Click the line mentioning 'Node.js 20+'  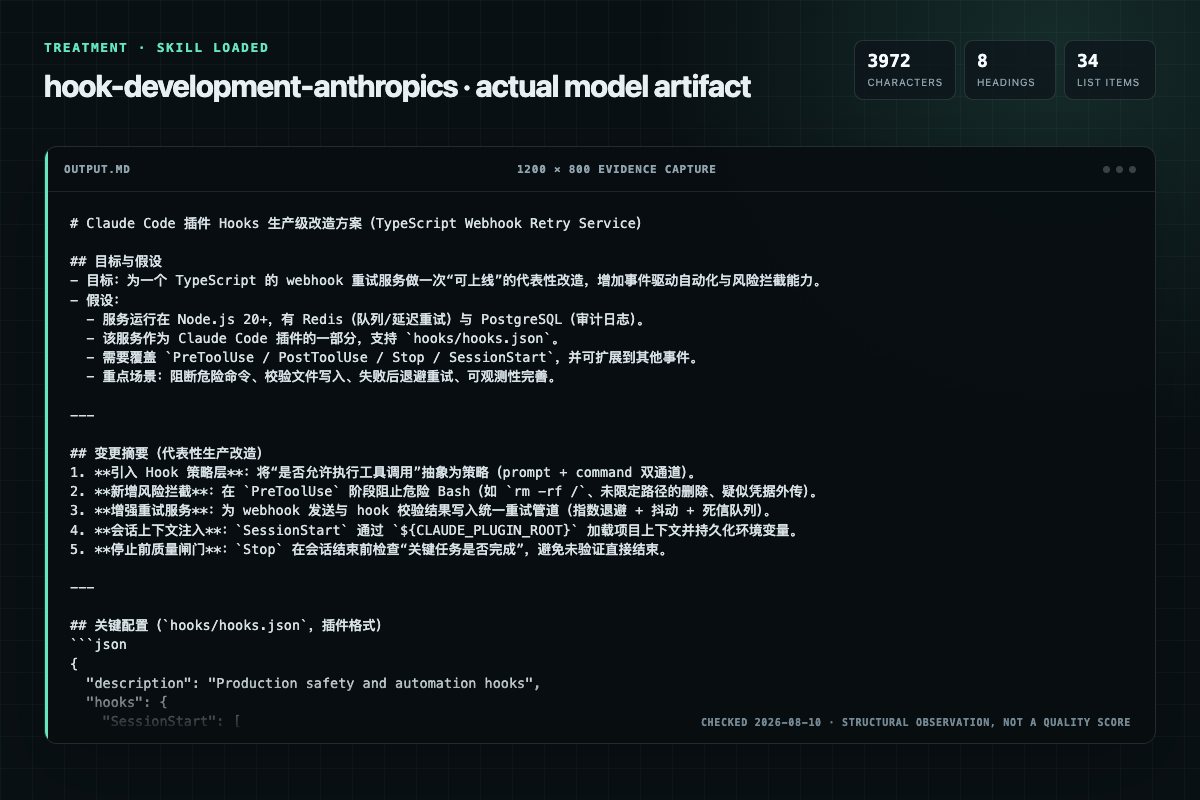371,320
